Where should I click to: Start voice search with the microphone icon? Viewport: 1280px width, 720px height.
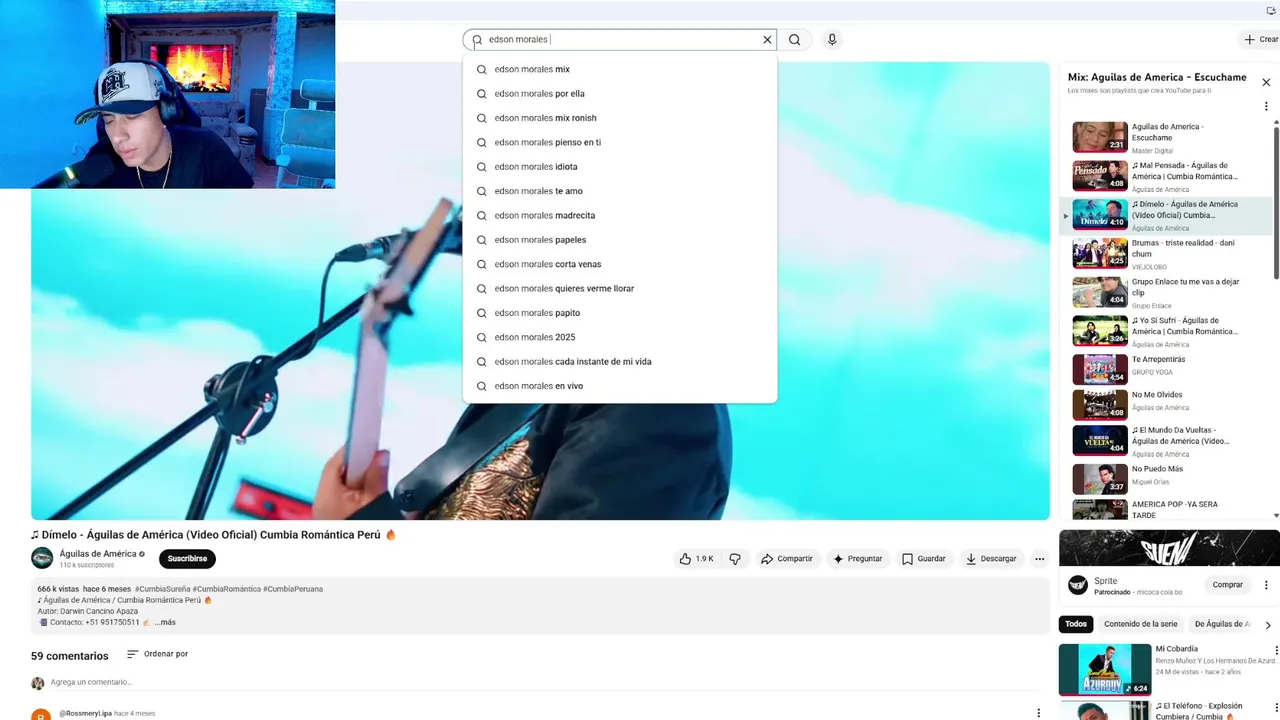click(x=831, y=40)
